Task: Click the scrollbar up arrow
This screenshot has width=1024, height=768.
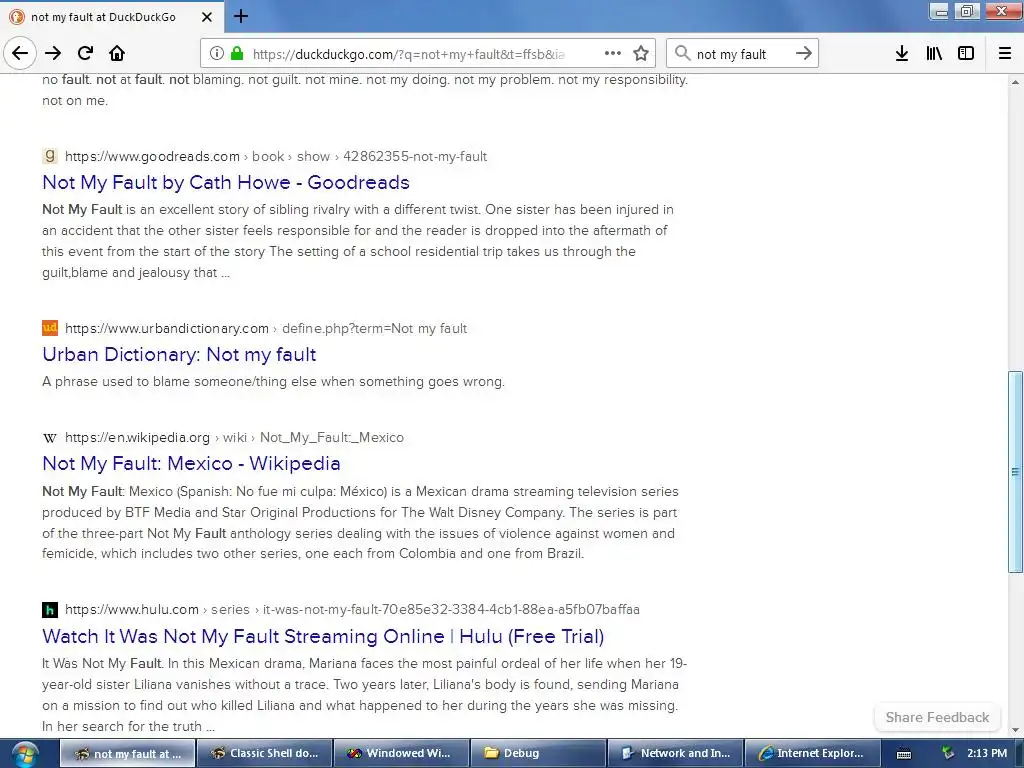Action: point(1015,82)
